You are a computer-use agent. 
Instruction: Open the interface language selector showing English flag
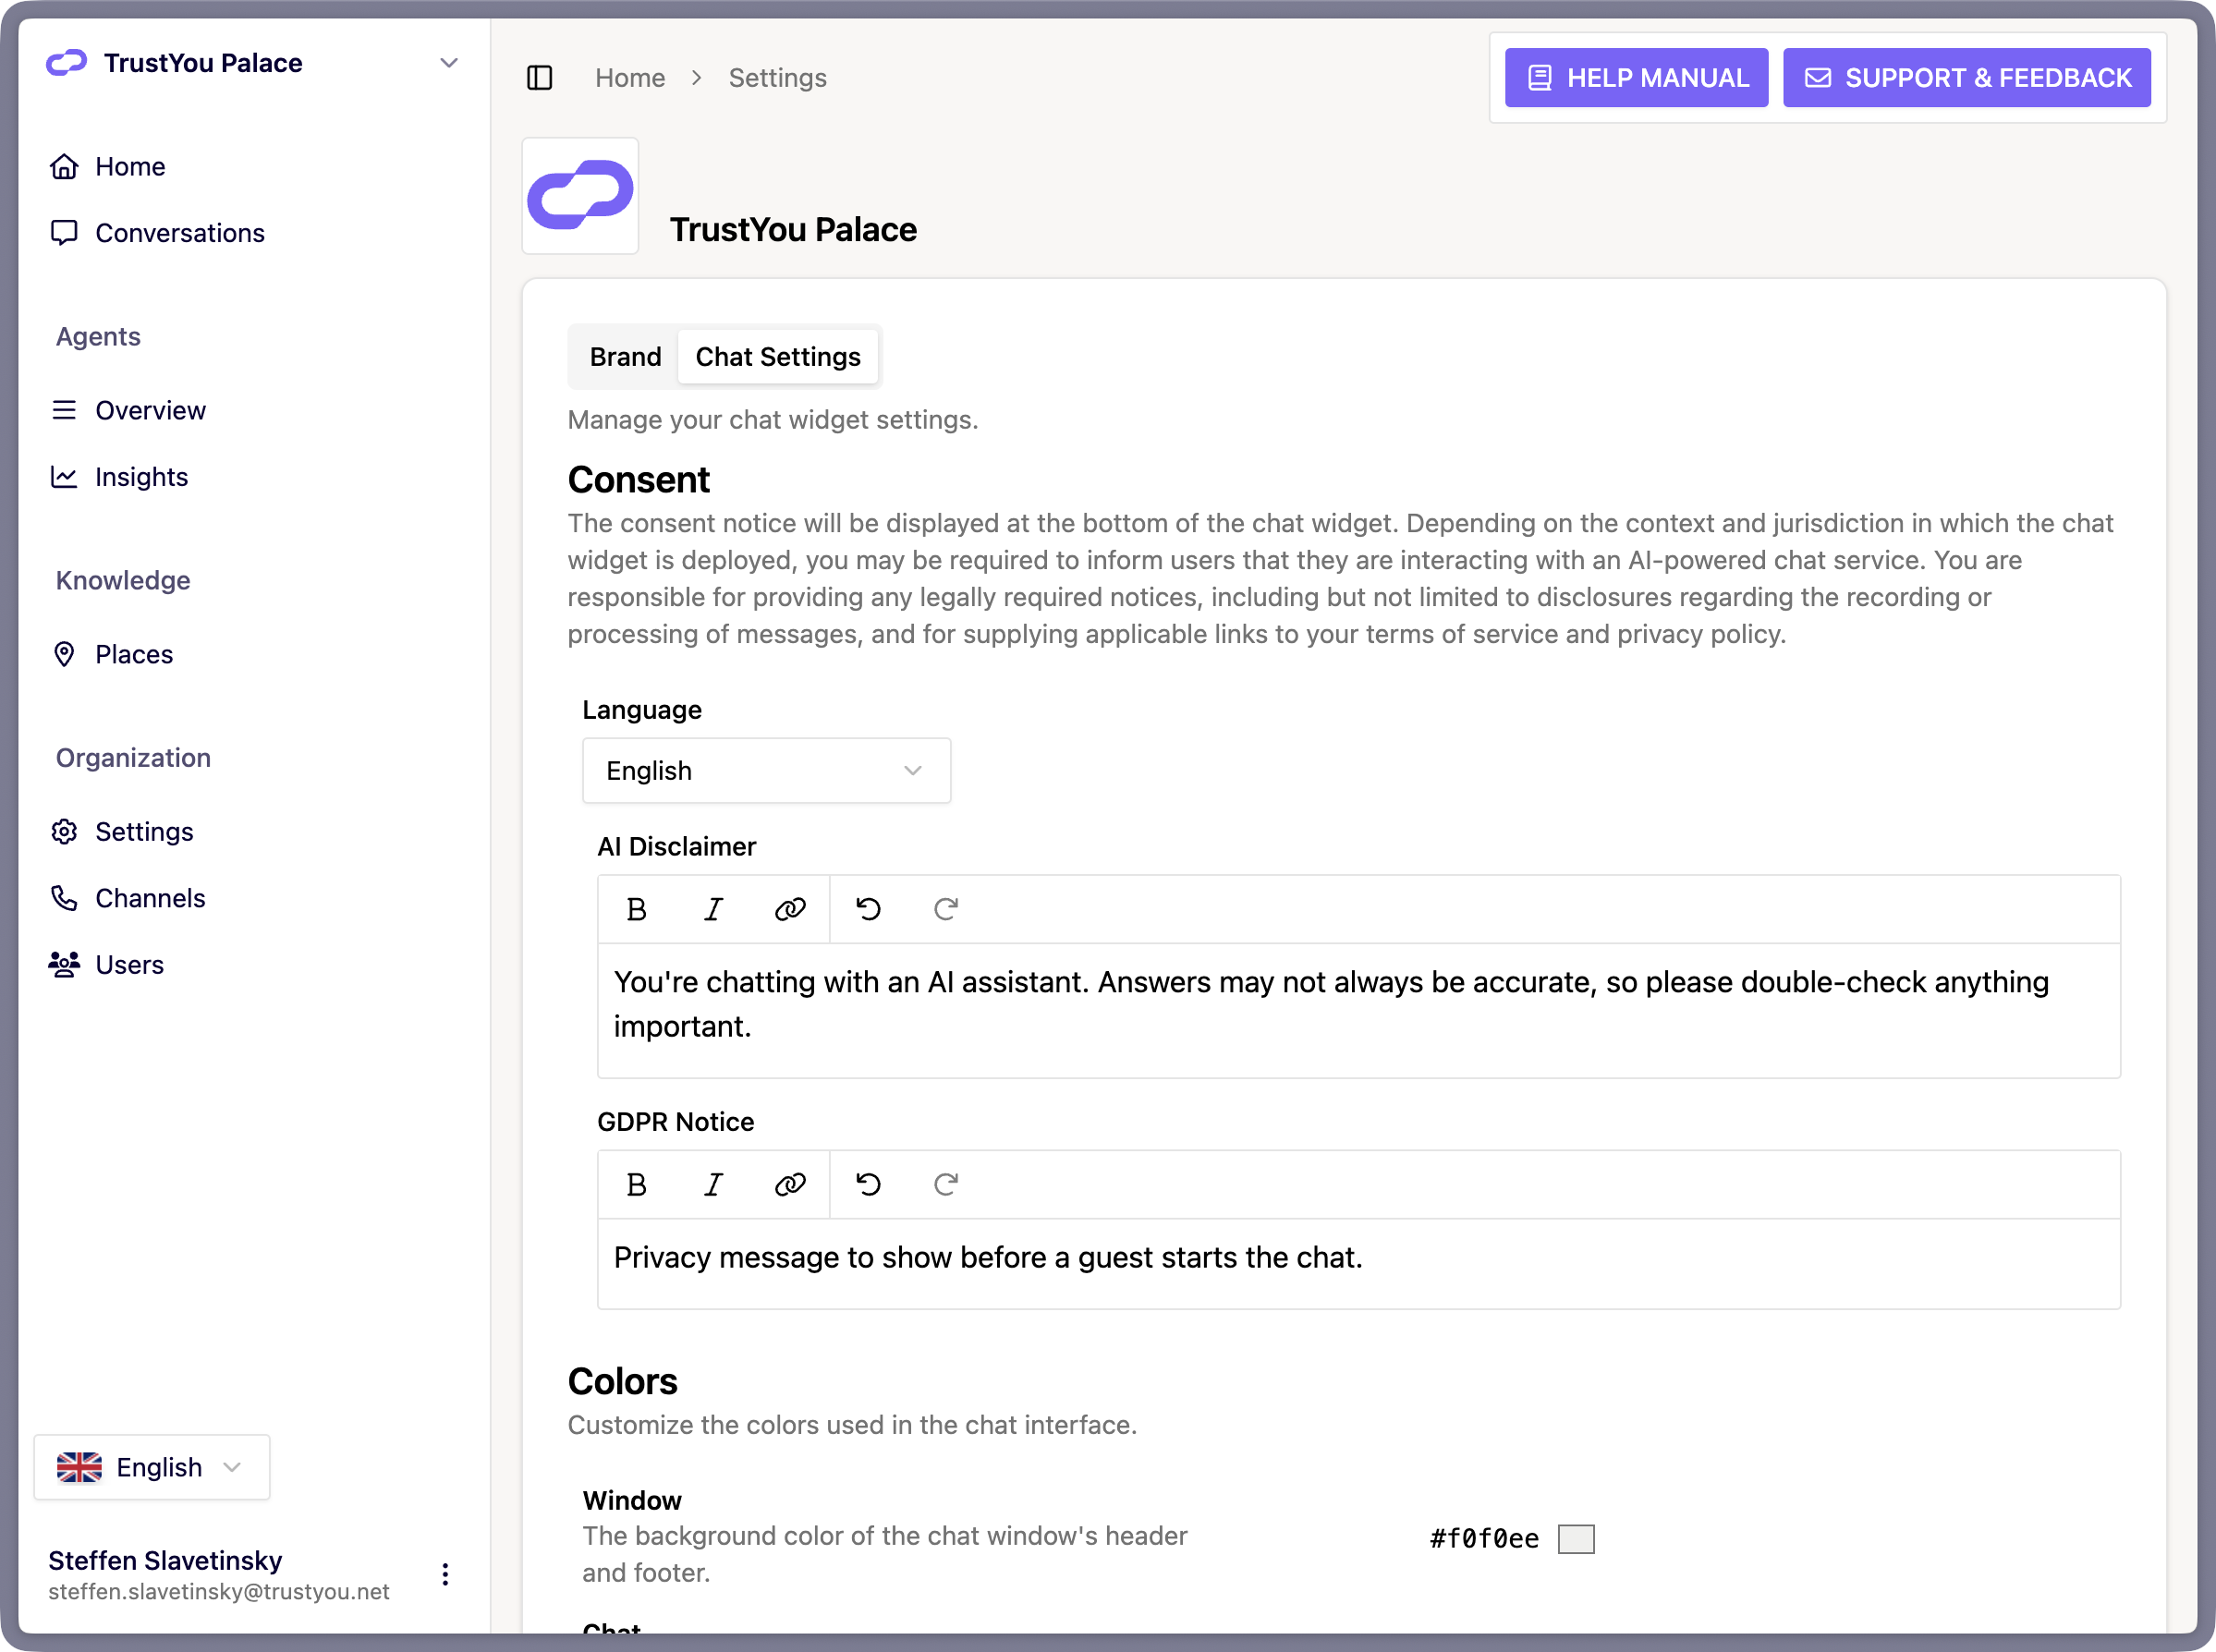coord(152,1467)
